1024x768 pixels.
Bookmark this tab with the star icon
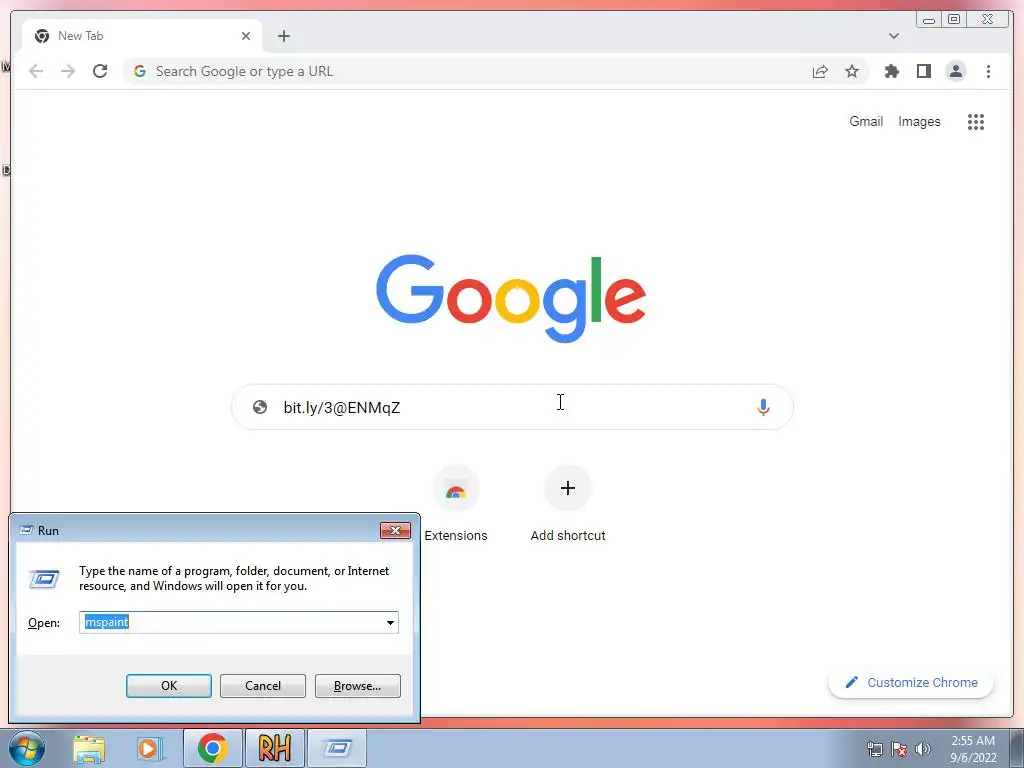[x=852, y=71]
